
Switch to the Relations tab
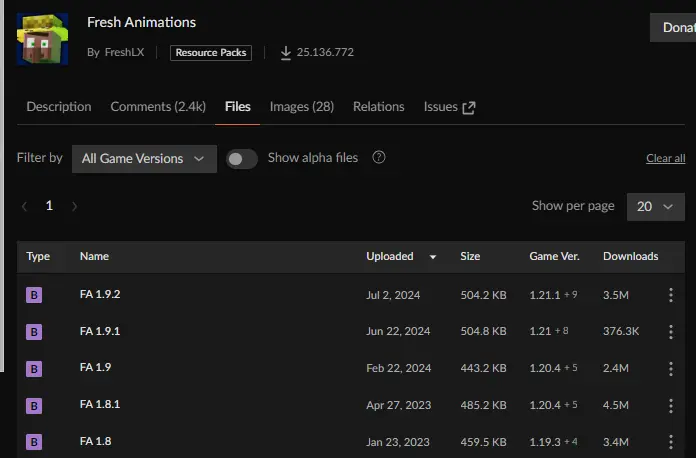(379, 107)
